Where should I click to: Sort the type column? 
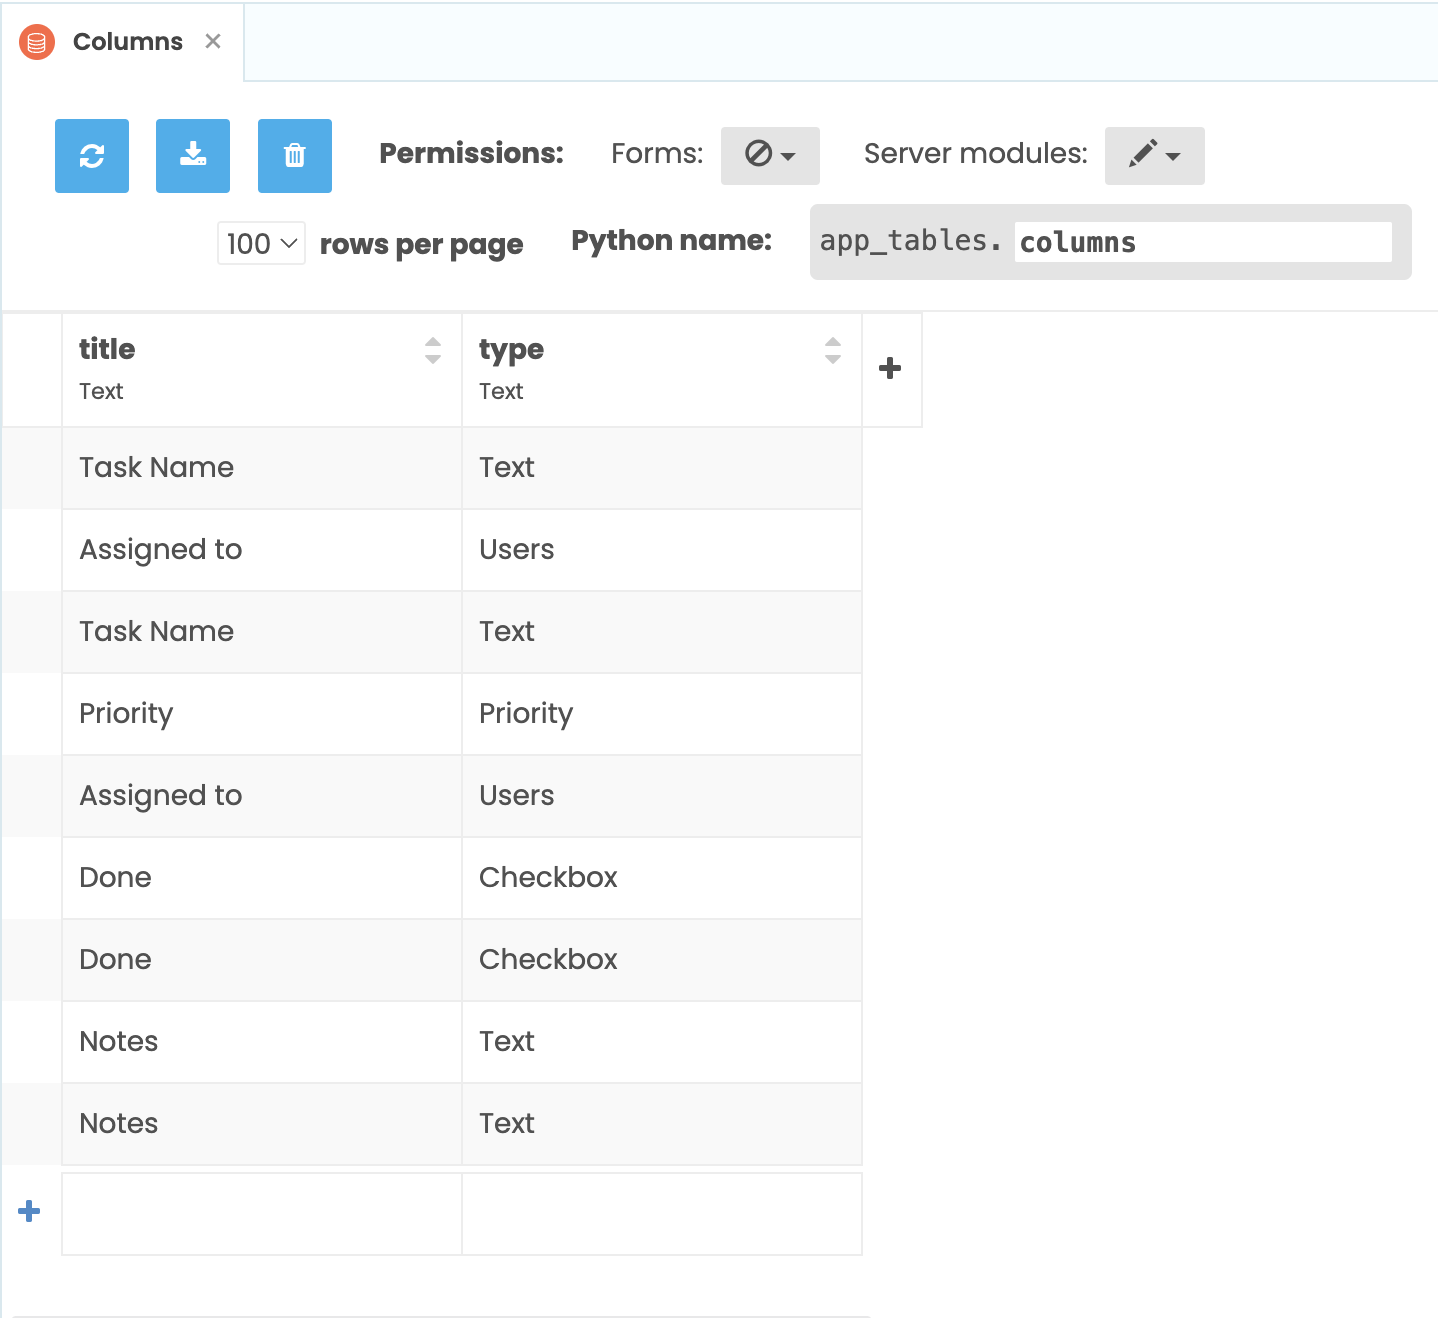tap(833, 350)
